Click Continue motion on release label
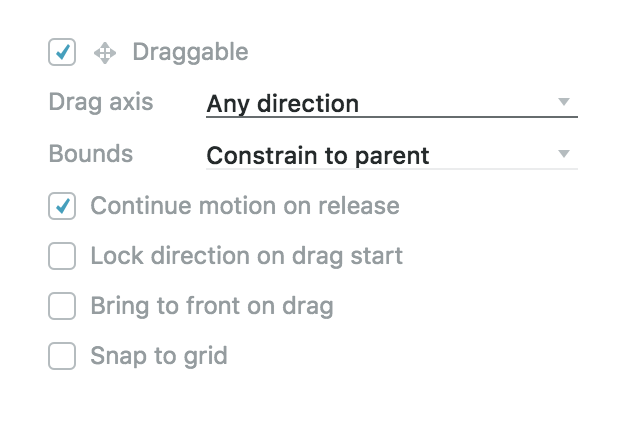The height and width of the screenshot is (426, 626). point(245,206)
